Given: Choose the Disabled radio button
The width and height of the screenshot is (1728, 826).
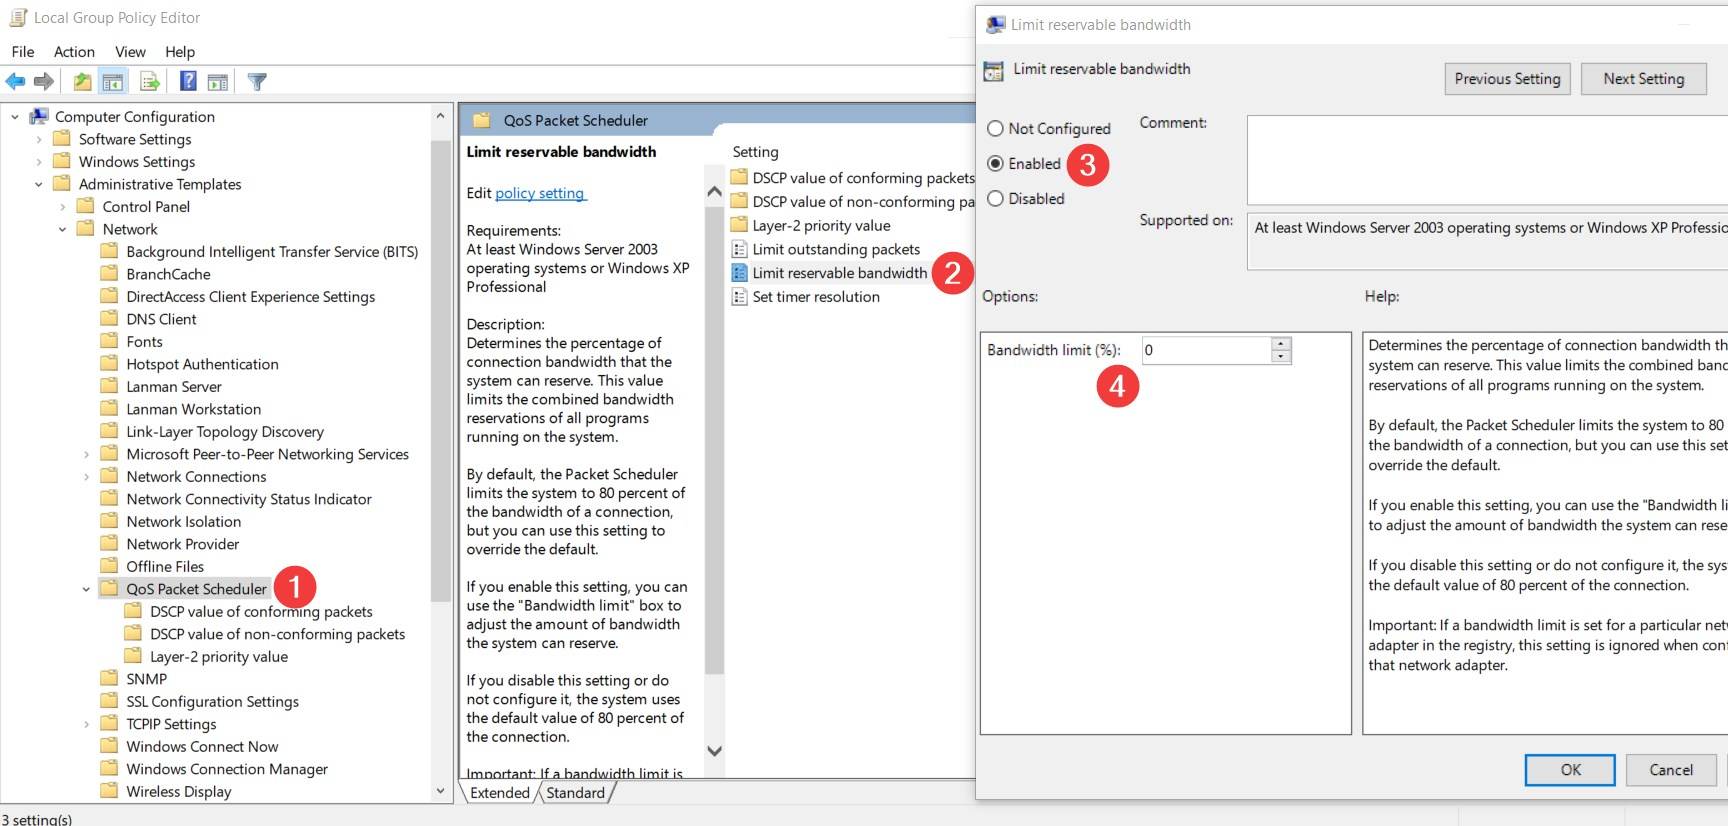Looking at the screenshot, I should click(995, 199).
